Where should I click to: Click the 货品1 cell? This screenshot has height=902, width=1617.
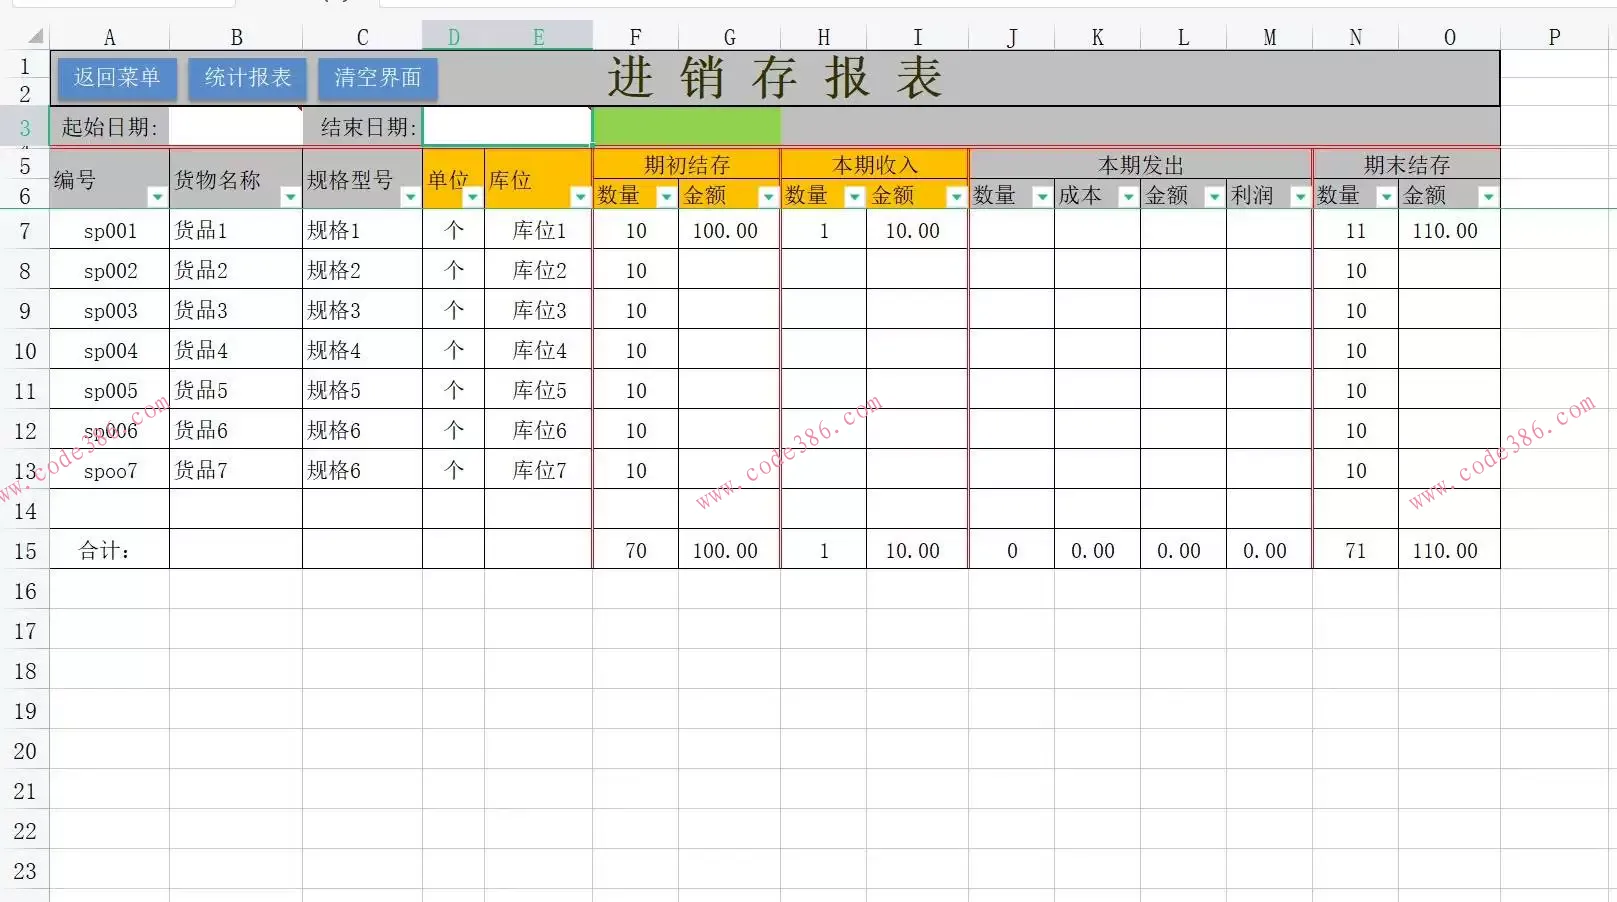point(236,231)
